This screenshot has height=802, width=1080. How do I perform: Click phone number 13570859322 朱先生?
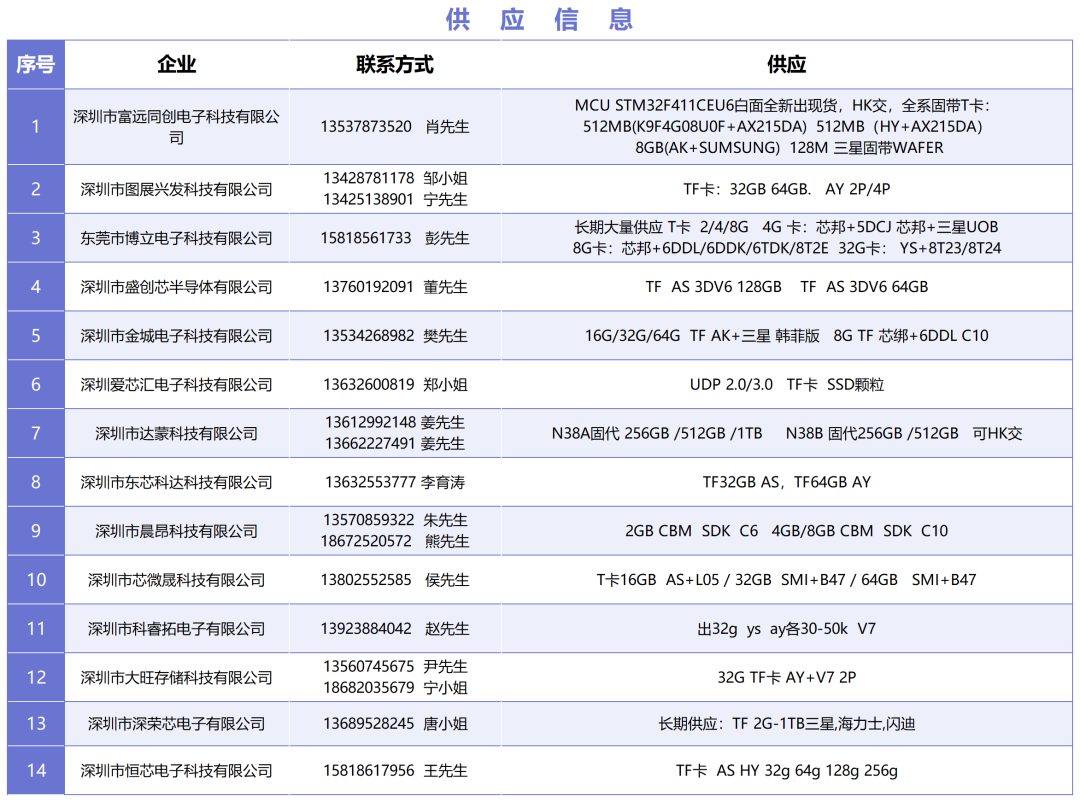click(x=395, y=520)
